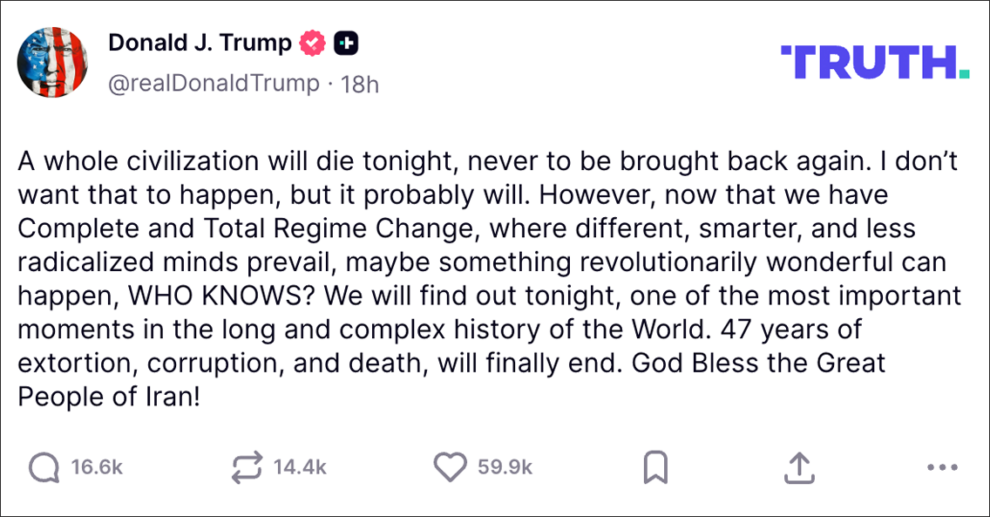The width and height of the screenshot is (990, 517).
Task: Click the black plus badge beside the name
Action: coord(346,43)
